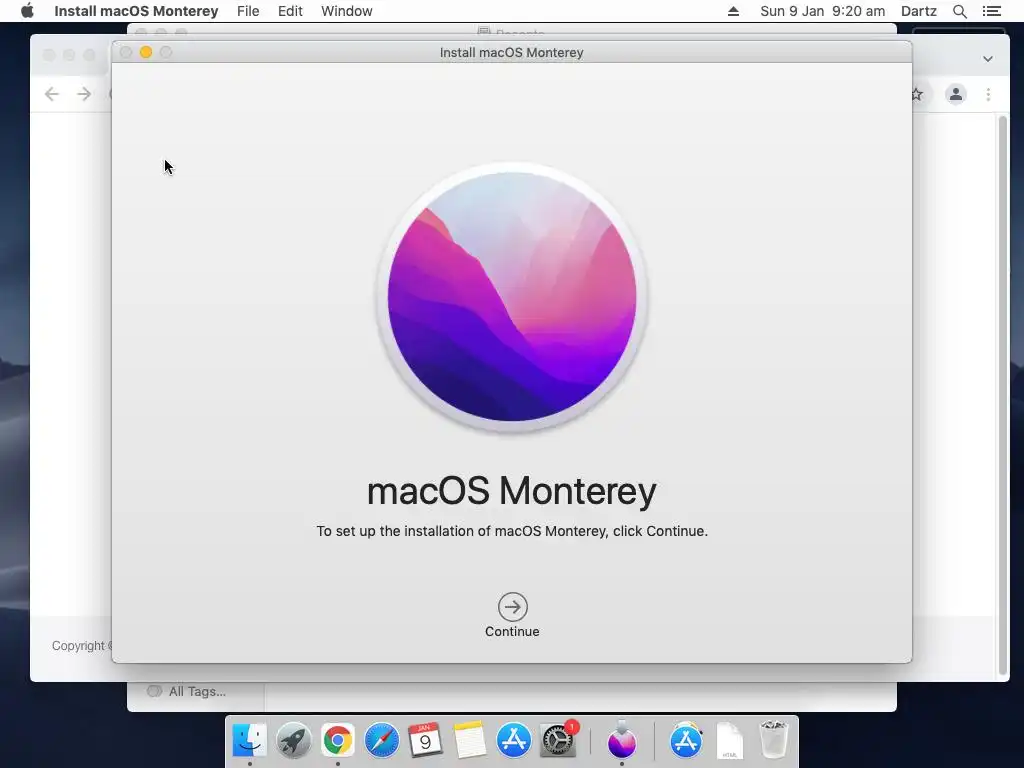The width and height of the screenshot is (1024, 768).
Task: Open the Dartz user menu
Action: pos(919,11)
